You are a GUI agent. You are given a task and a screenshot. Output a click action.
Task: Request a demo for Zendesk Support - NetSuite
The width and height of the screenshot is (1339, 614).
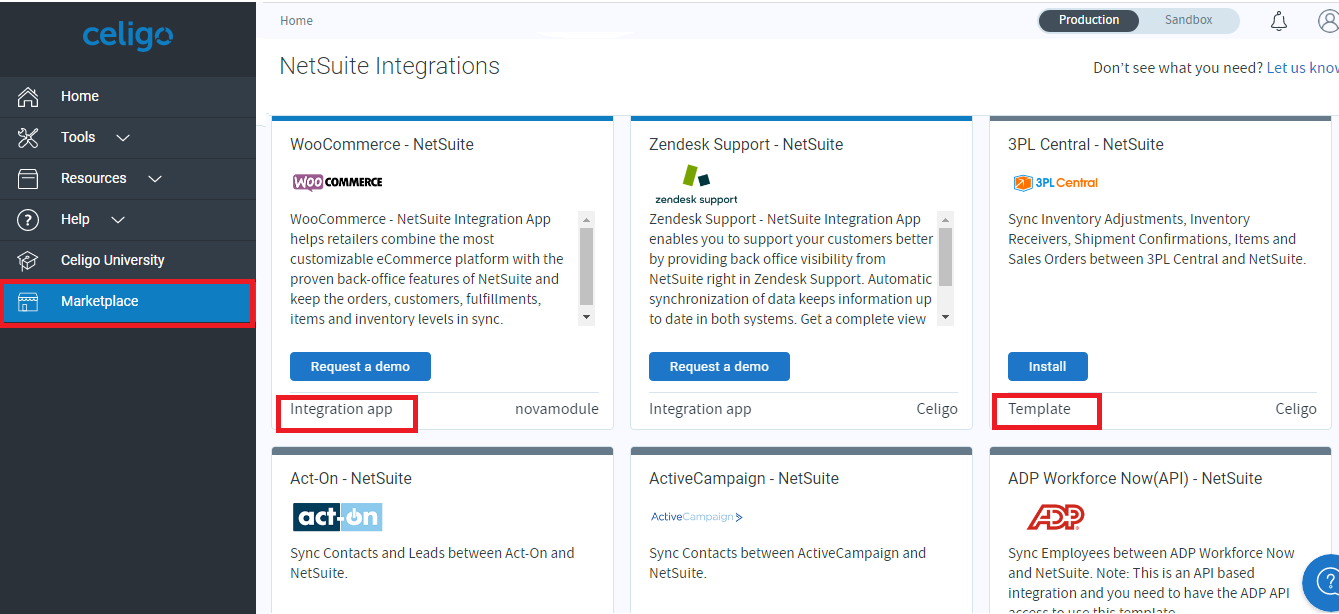coord(719,367)
